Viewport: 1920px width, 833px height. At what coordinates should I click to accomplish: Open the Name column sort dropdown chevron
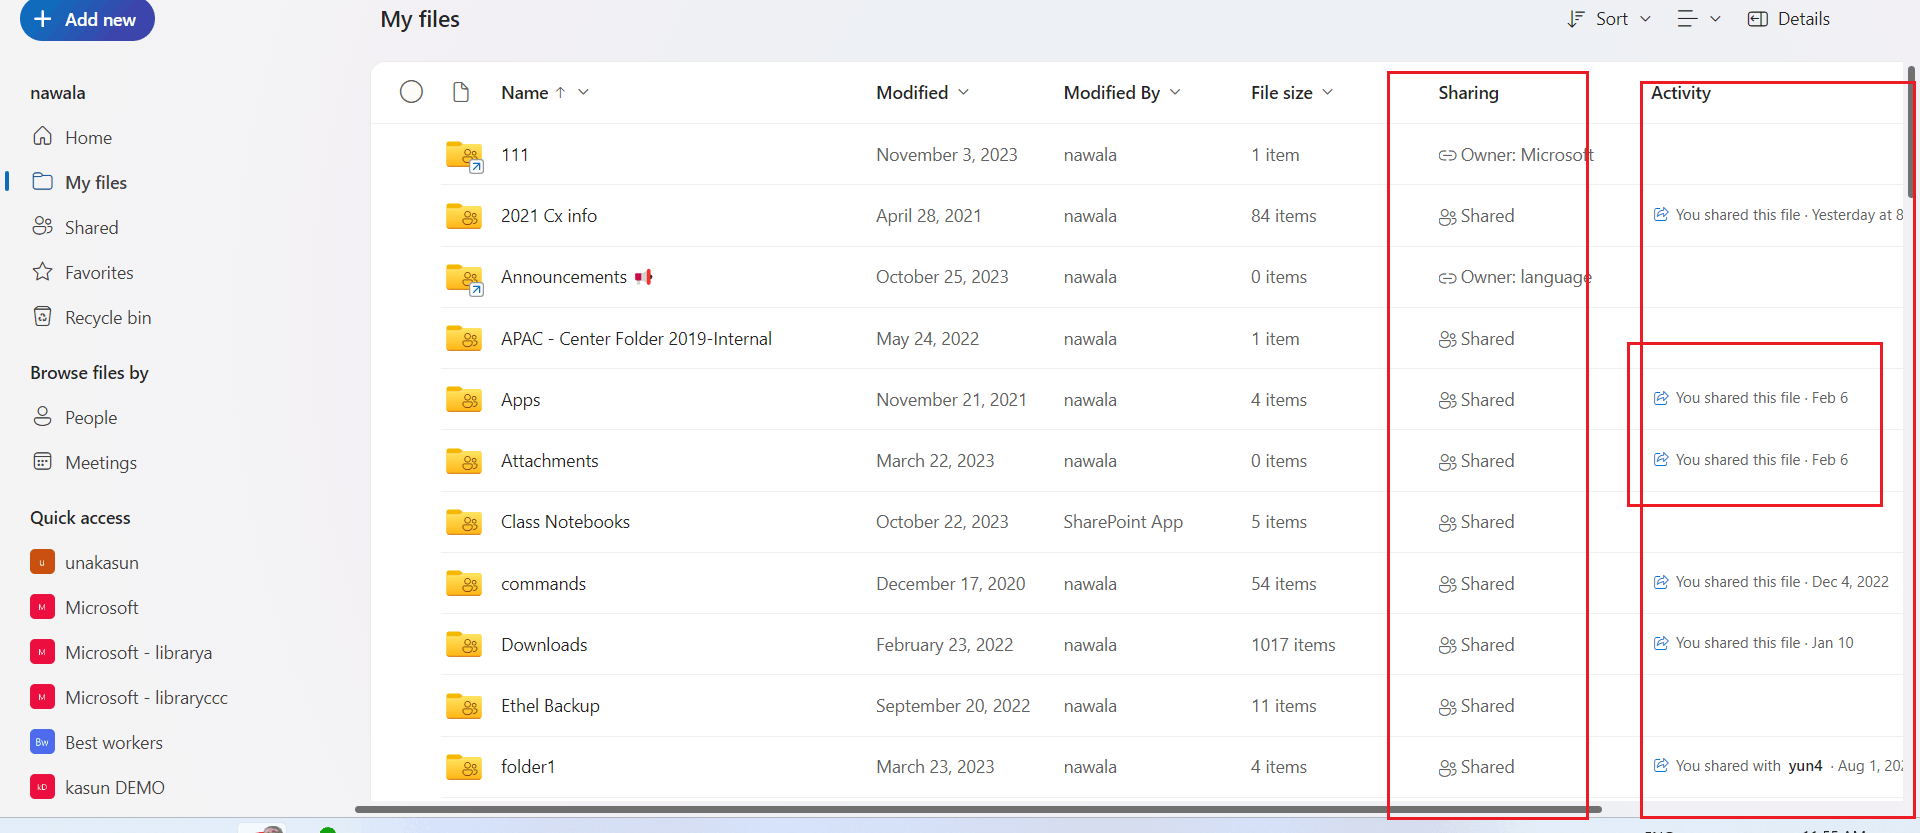(585, 92)
